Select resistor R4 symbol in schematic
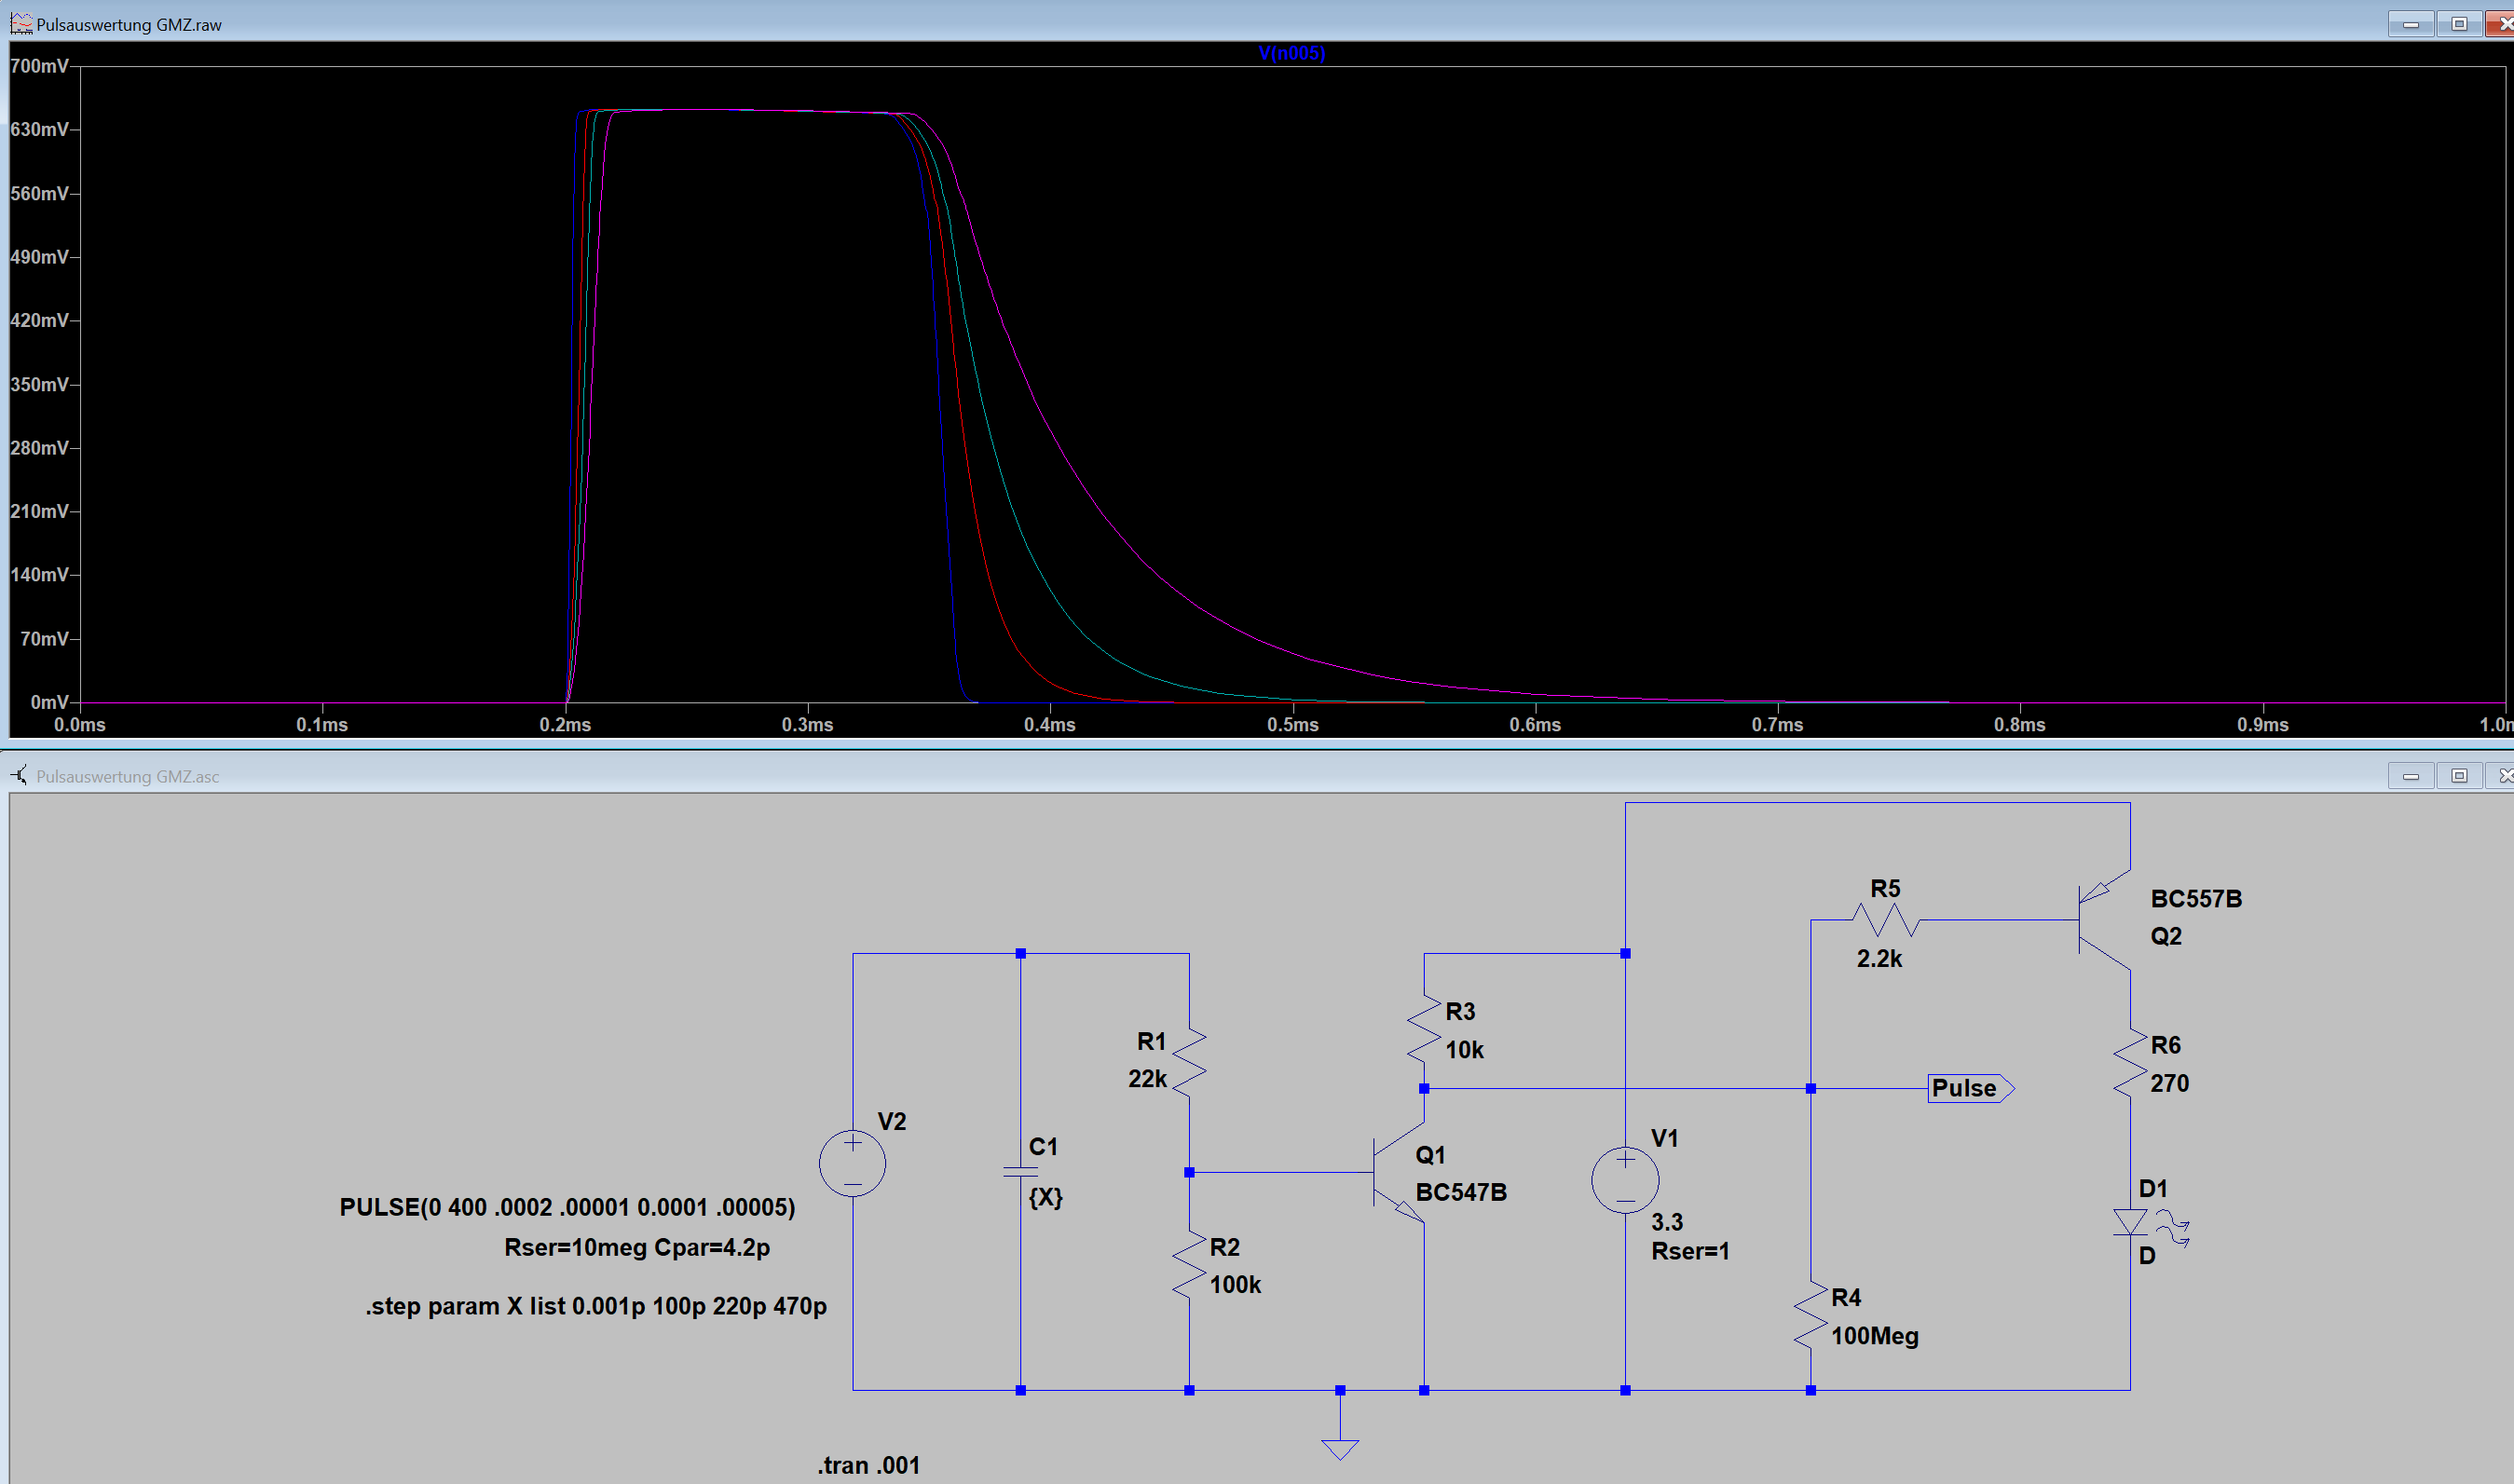Screen dimensions: 2514x1484 click(x=1810, y=1315)
